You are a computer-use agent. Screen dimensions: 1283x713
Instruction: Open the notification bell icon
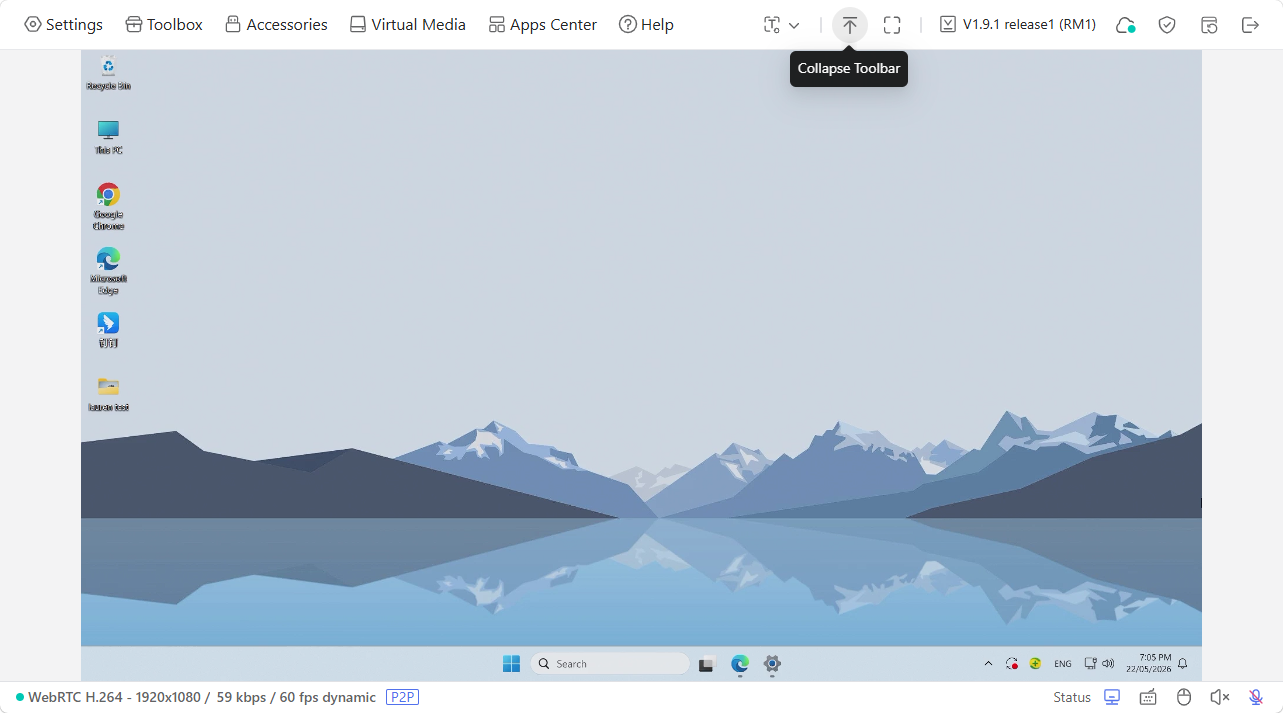pos(1183,664)
